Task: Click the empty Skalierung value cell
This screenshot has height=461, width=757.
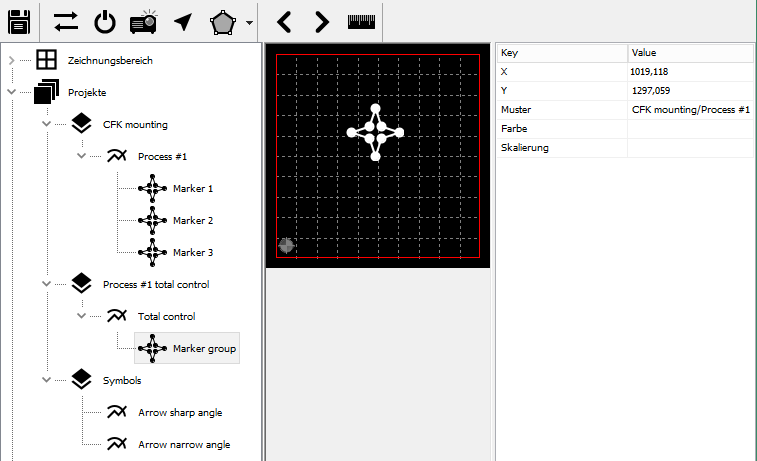Action: pyautogui.click(x=690, y=147)
